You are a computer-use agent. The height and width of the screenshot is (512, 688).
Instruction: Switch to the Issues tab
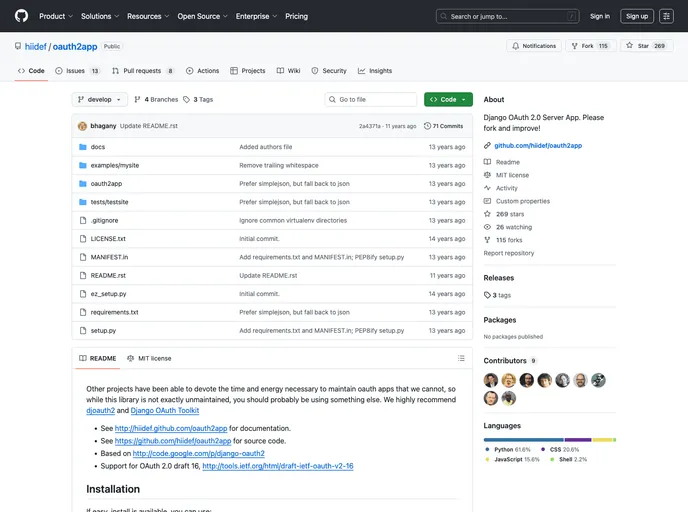click(x=77, y=71)
